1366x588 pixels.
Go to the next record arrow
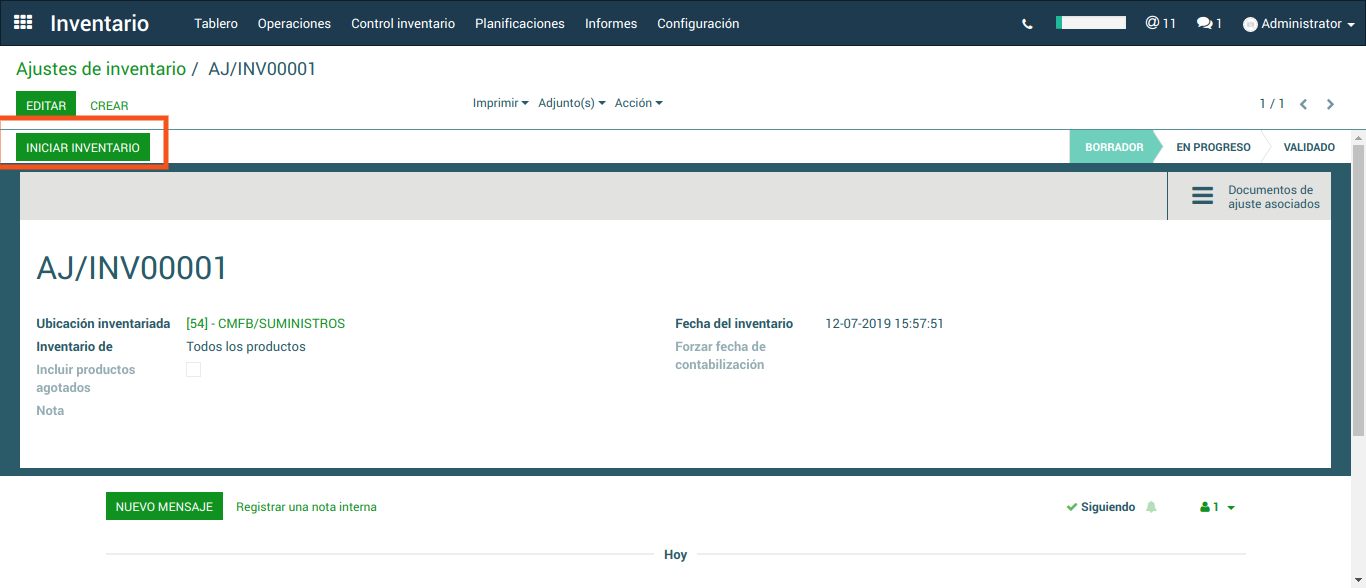(x=1330, y=104)
